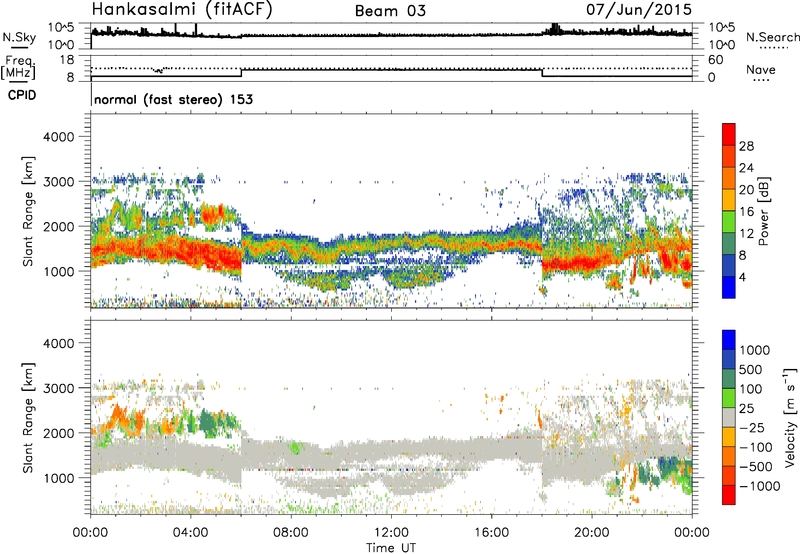
Task: Click the gray segment of the velocity color bar
Action: tap(729, 417)
